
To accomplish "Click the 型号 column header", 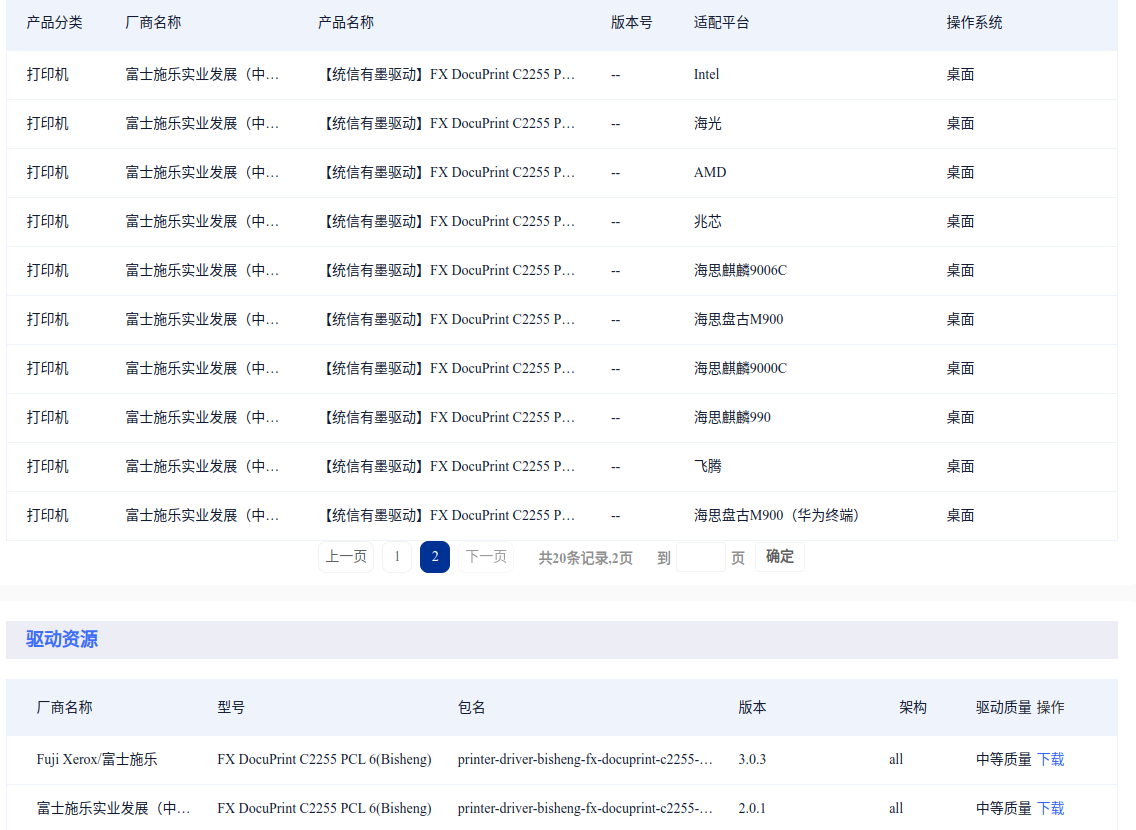I will (x=230, y=708).
